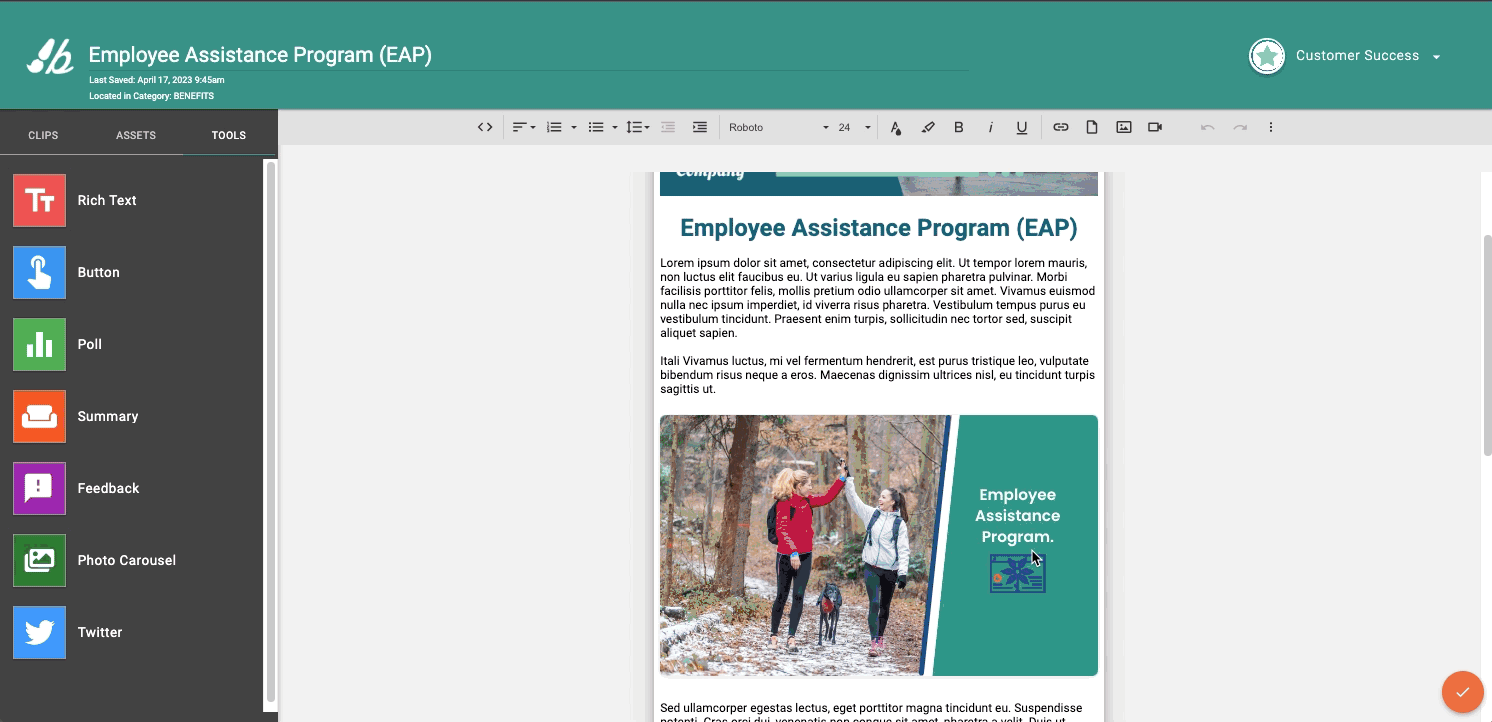Click the Last Saved timestamp text
Viewport: 1492px width, 722px height.
point(157,80)
